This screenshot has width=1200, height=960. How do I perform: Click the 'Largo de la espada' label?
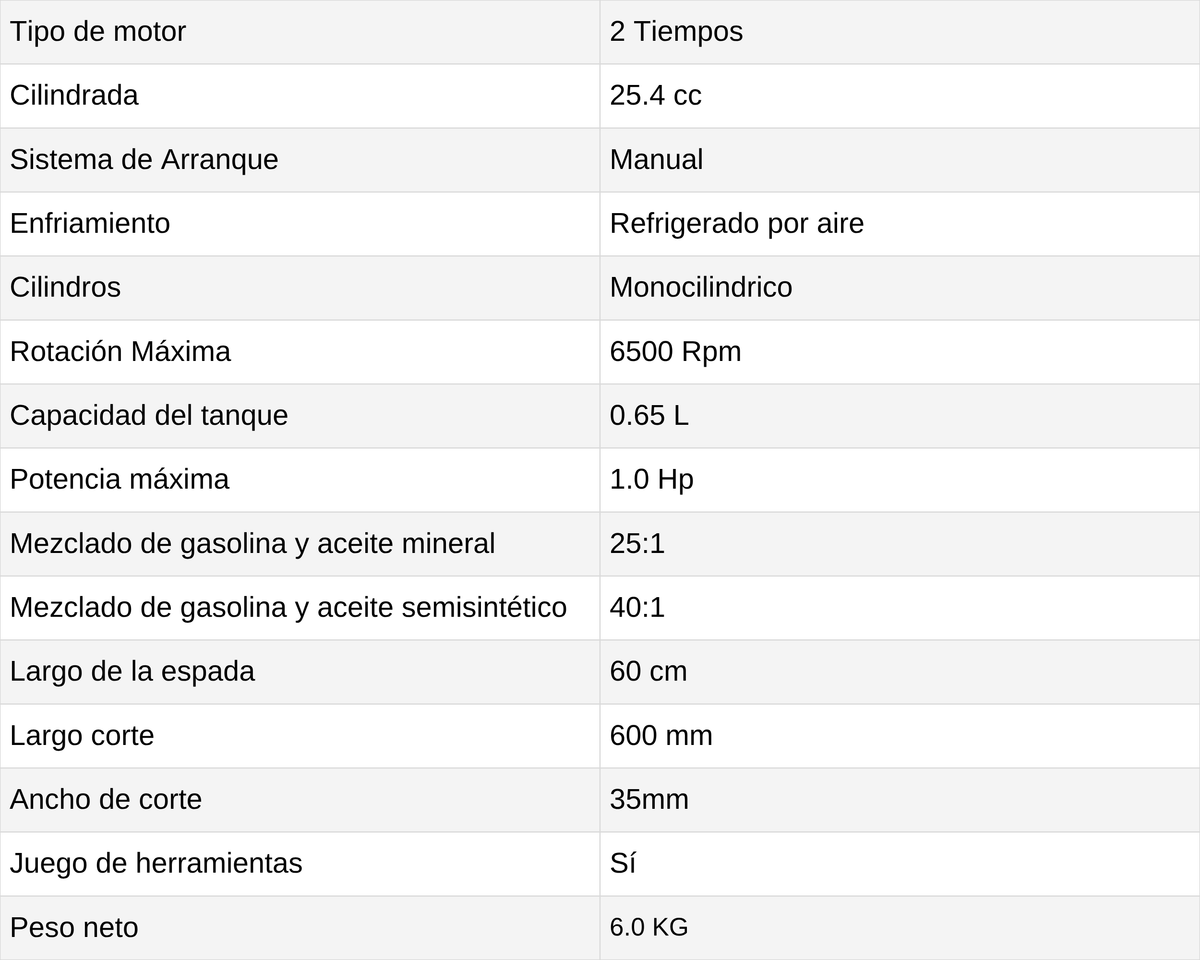[132, 672]
